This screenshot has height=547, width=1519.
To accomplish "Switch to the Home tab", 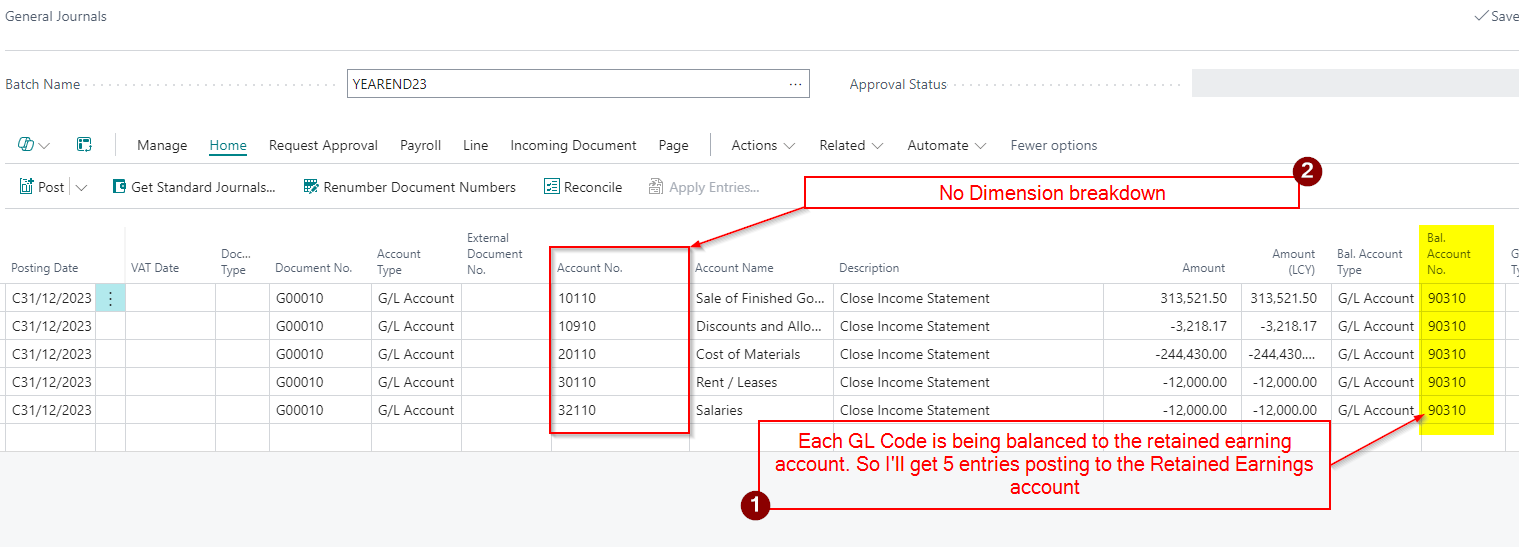I will coord(228,145).
